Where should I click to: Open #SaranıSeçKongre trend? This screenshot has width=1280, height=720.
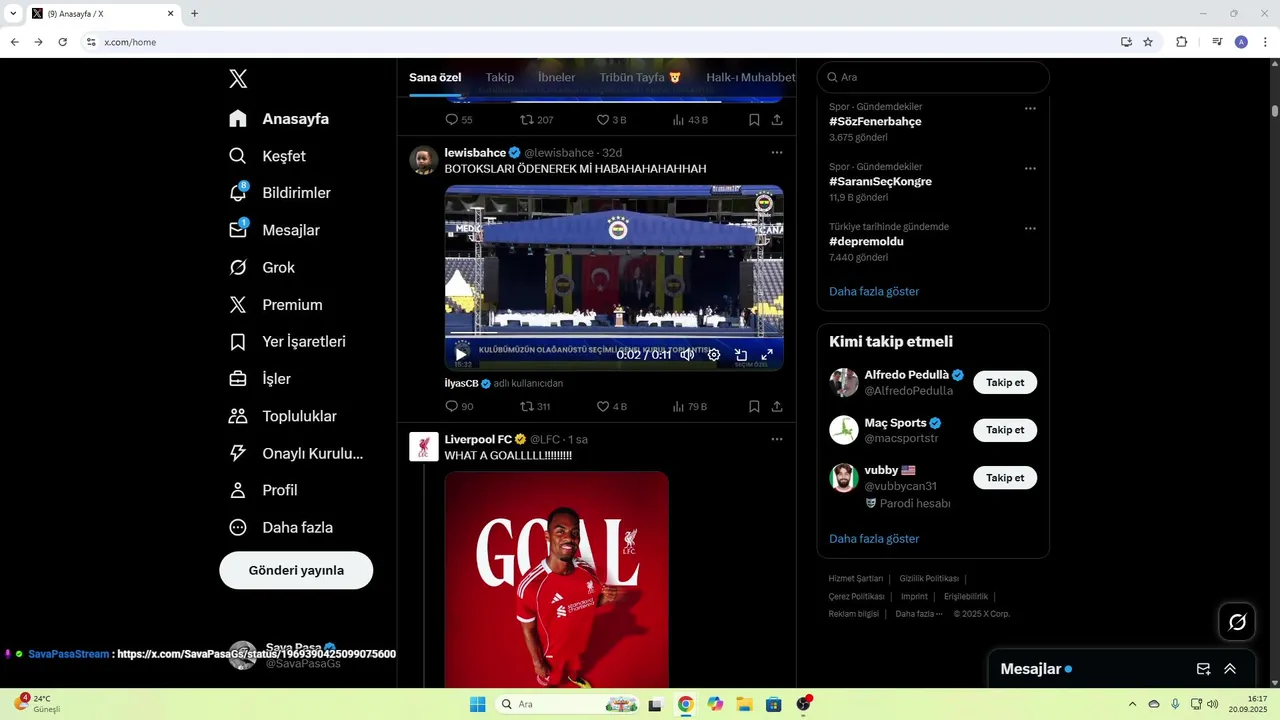[880, 181]
